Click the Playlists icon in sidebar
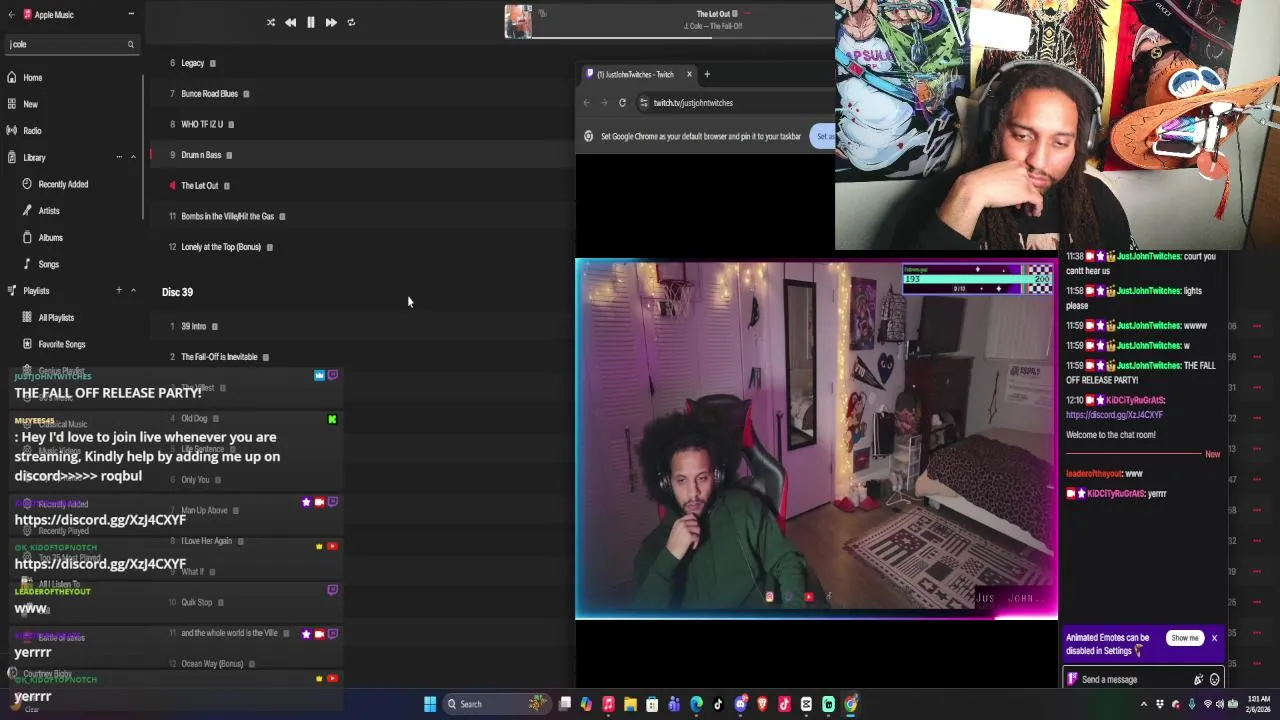 (x=11, y=291)
